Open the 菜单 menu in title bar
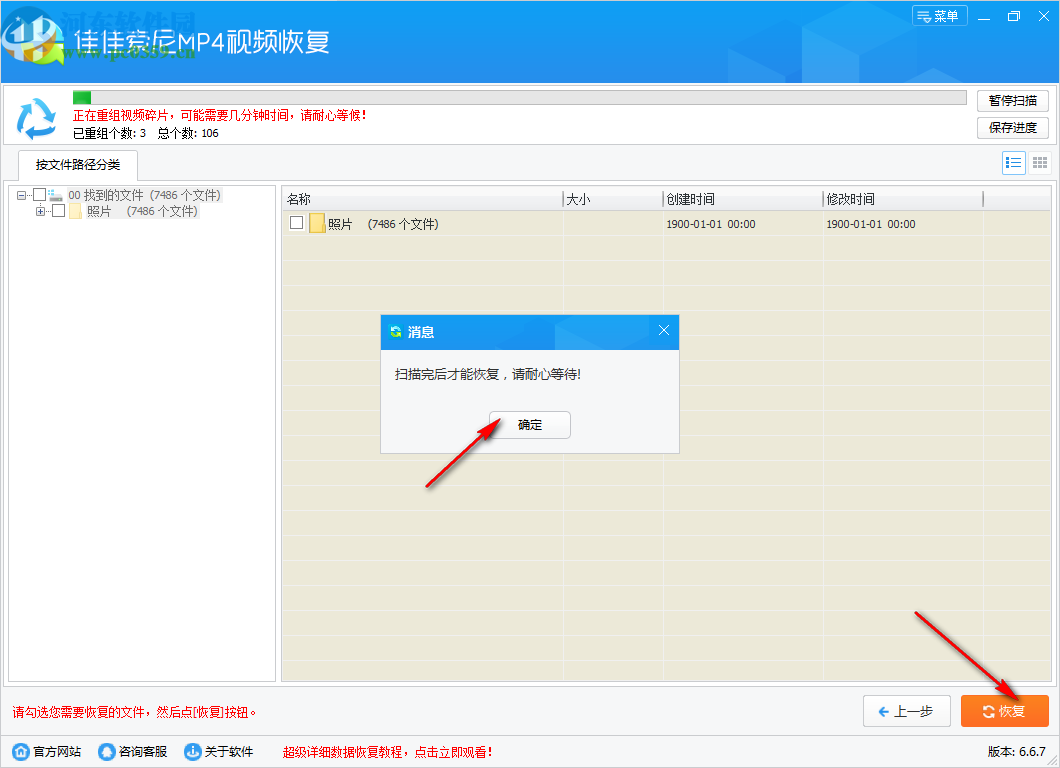 tap(940, 16)
